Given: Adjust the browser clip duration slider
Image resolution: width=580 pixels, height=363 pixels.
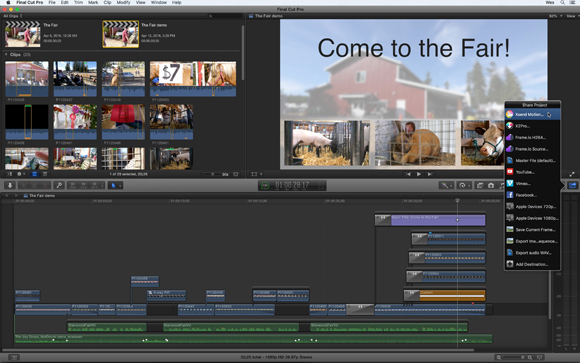Looking at the screenshot, I should (212, 174).
